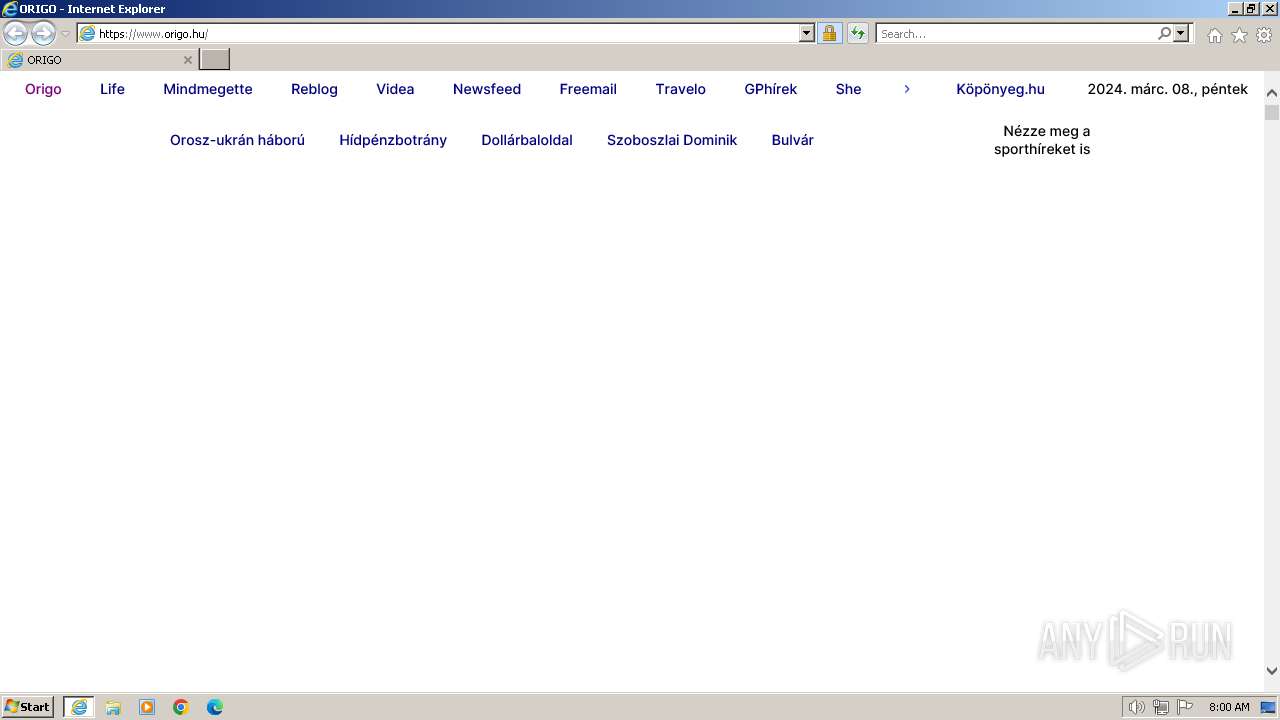Viewport: 1280px width, 720px height.
Task: Open the Hídpénzbotrány topic
Action: coord(393,140)
